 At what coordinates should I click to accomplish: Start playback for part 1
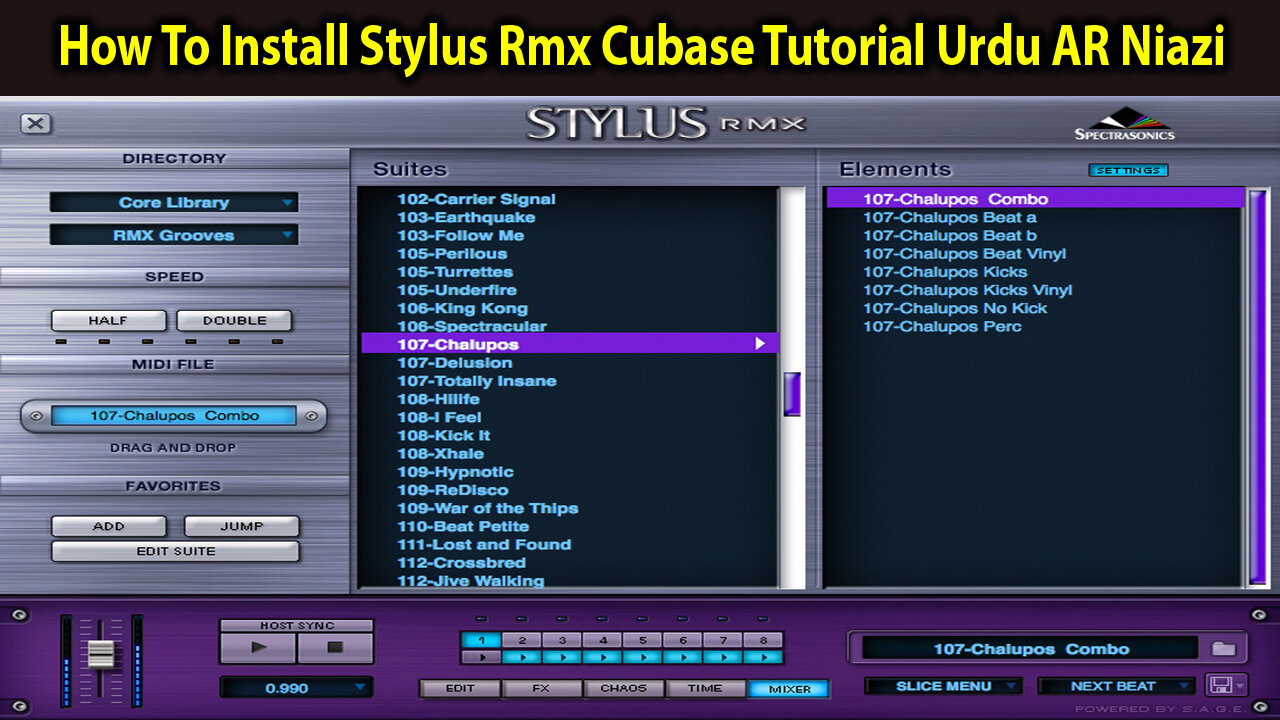pyautogui.click(x=482, y=657)
